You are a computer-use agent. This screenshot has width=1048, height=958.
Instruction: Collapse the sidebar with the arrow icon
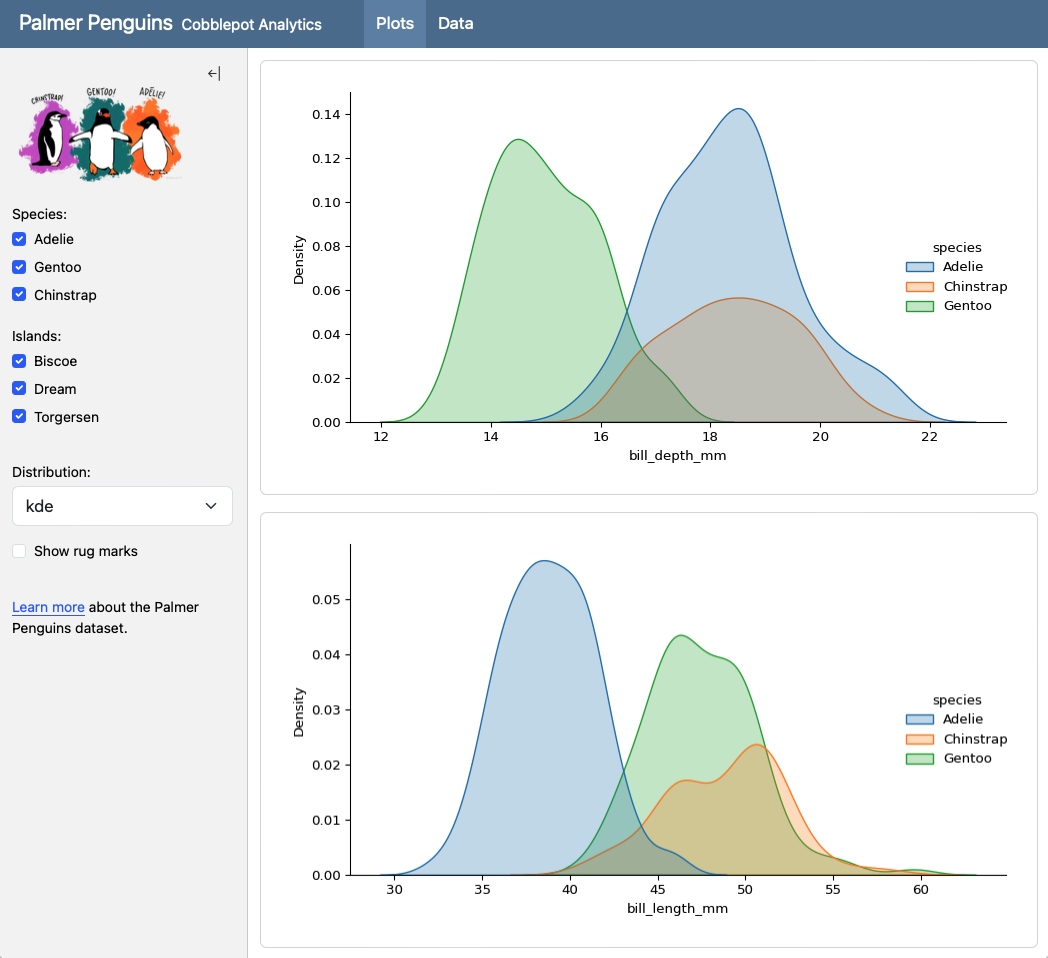tap(213, 73)
